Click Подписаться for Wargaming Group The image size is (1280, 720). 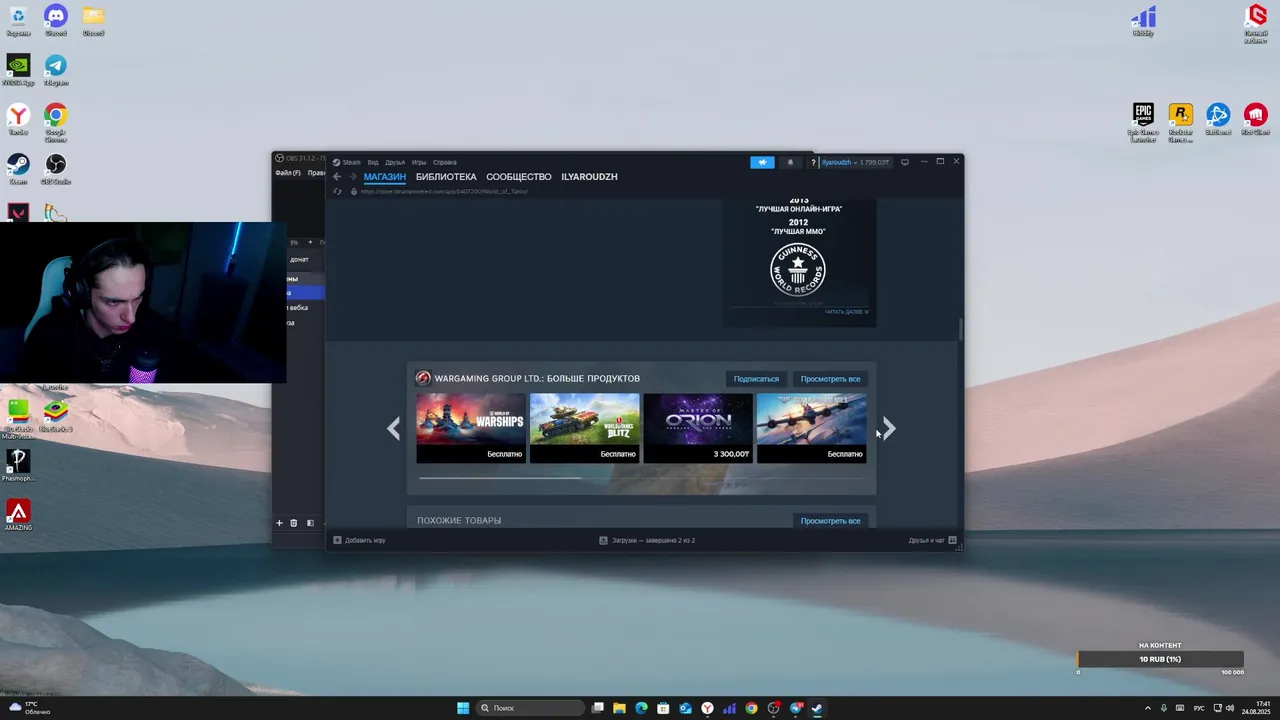click(756, 379)
